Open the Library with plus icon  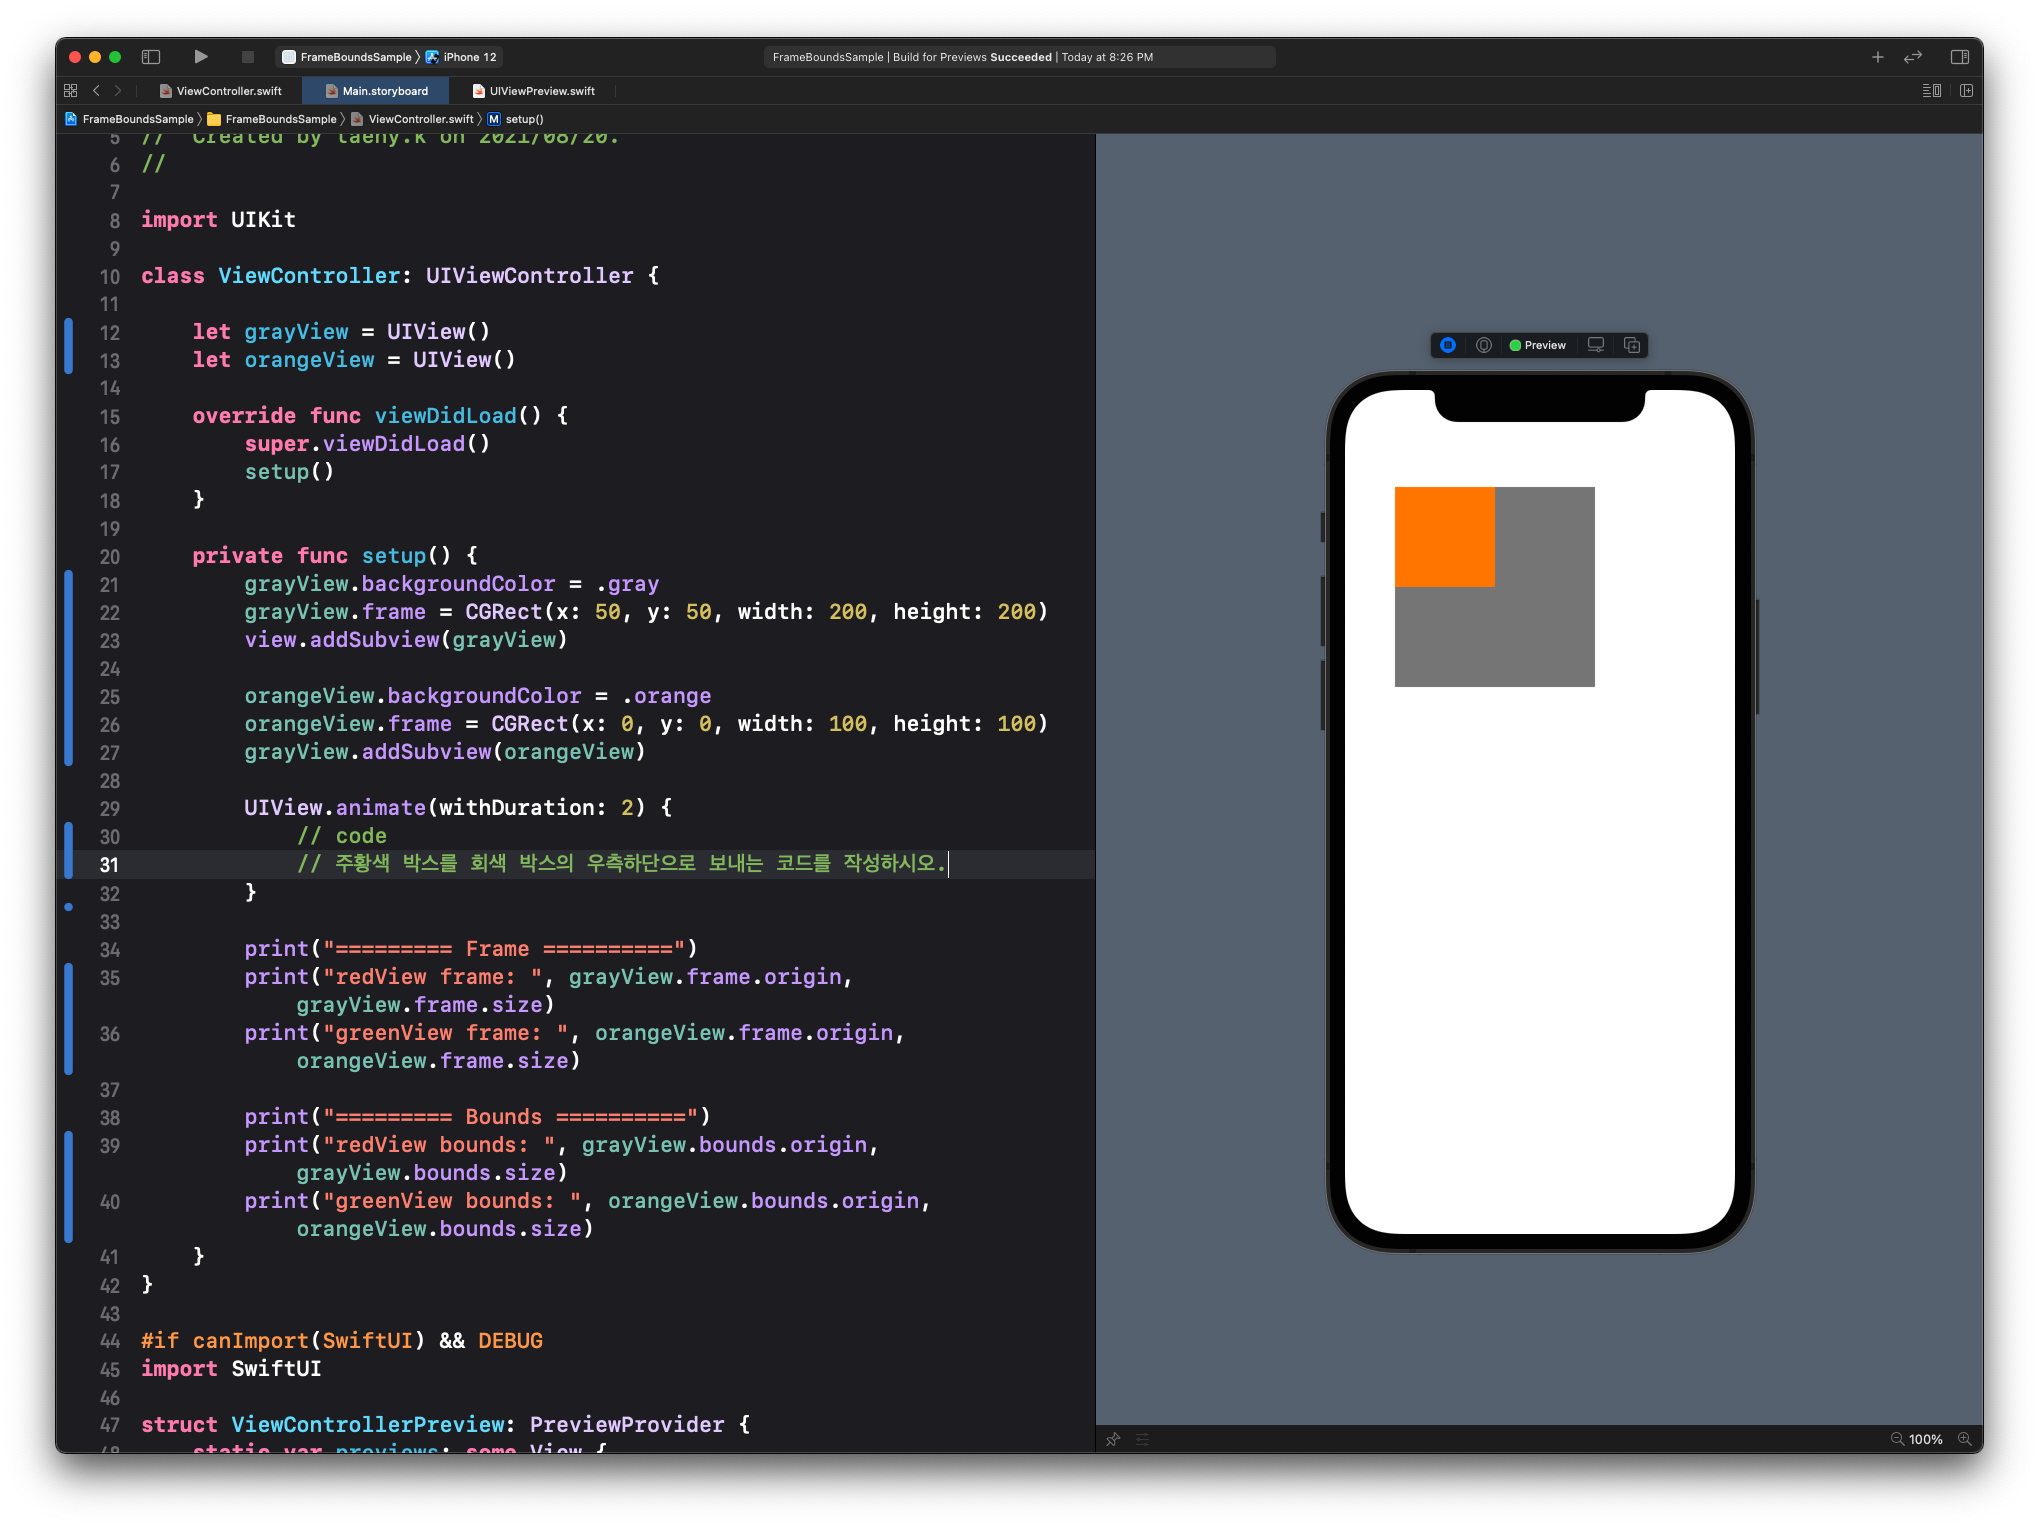[x=1877, y=57]
